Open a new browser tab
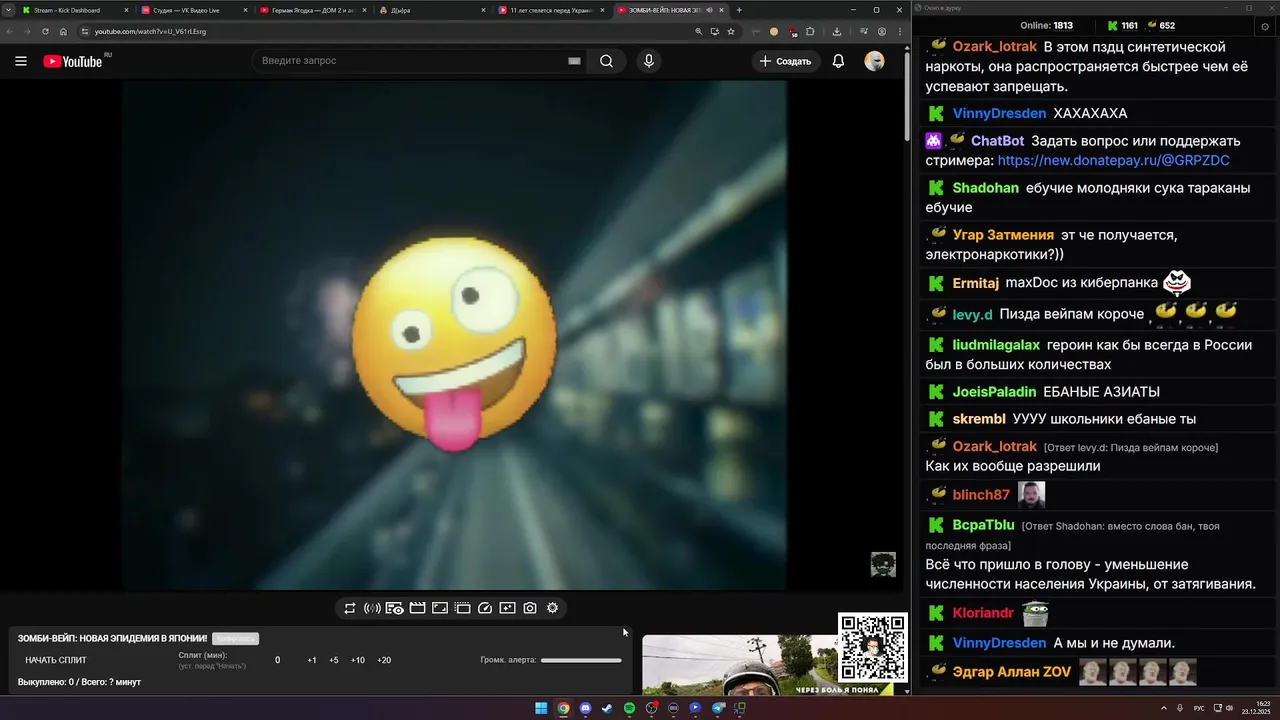The height and width of the screenshot is (720, 1280). pyautogui.click(x=739, y=10)
